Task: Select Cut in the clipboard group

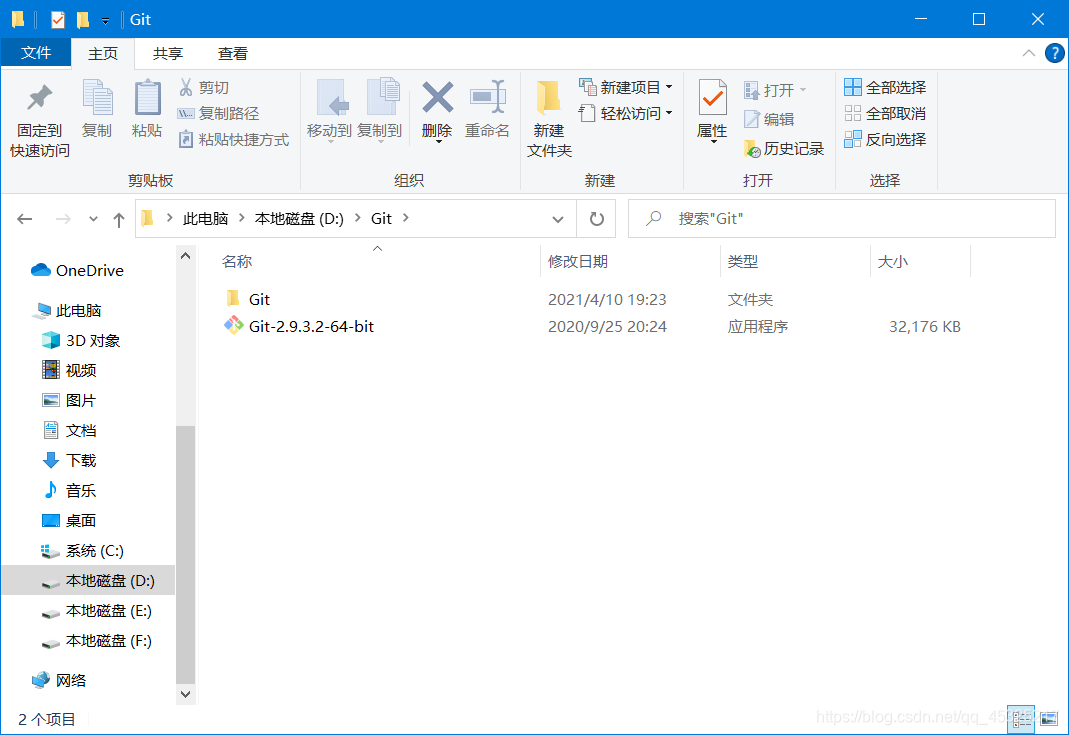Action: (204, 87)
